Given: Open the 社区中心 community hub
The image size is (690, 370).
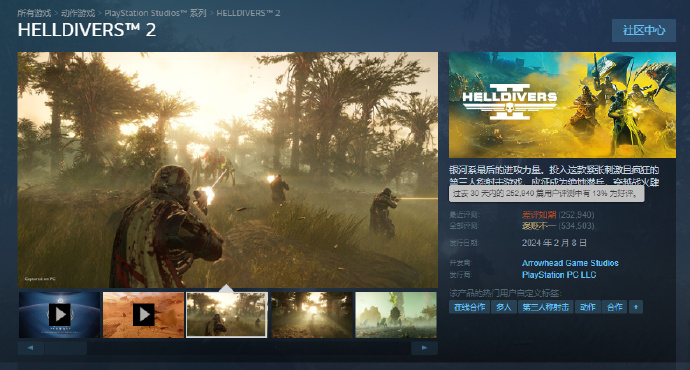Looking at the screenshot, I should pos(644,30).
